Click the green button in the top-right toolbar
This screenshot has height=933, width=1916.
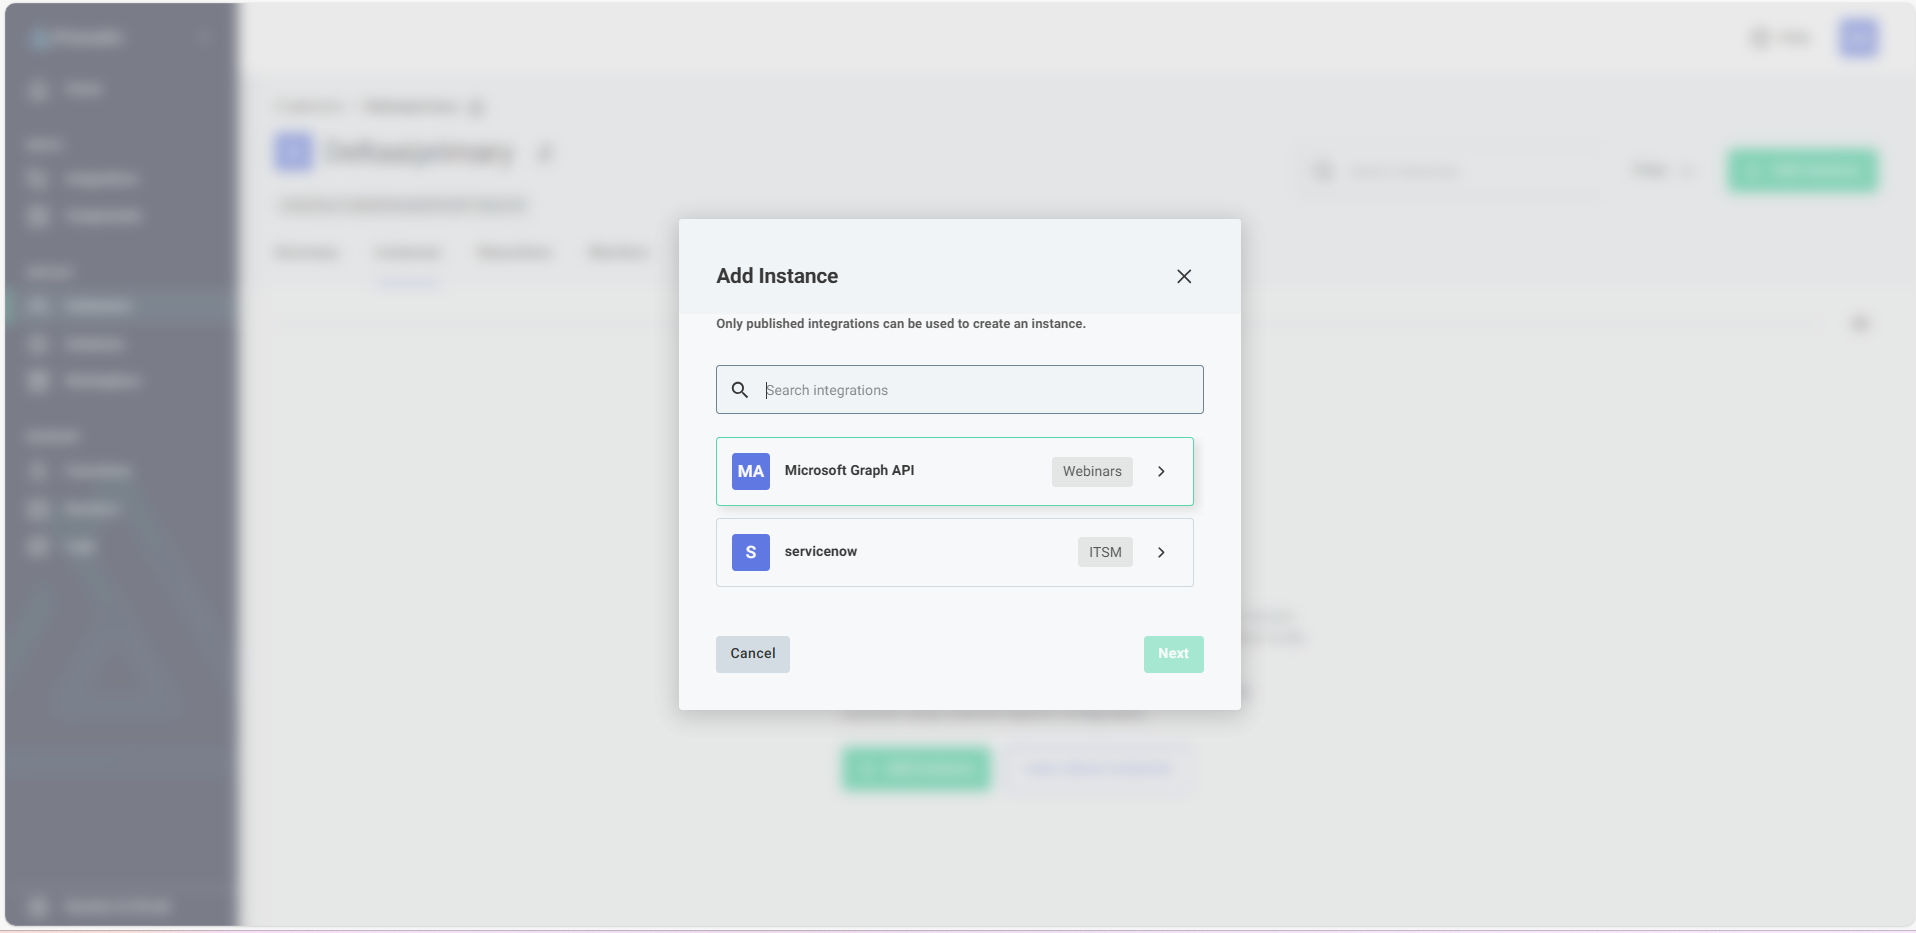pyautogui.click(x=1801, y=171)
